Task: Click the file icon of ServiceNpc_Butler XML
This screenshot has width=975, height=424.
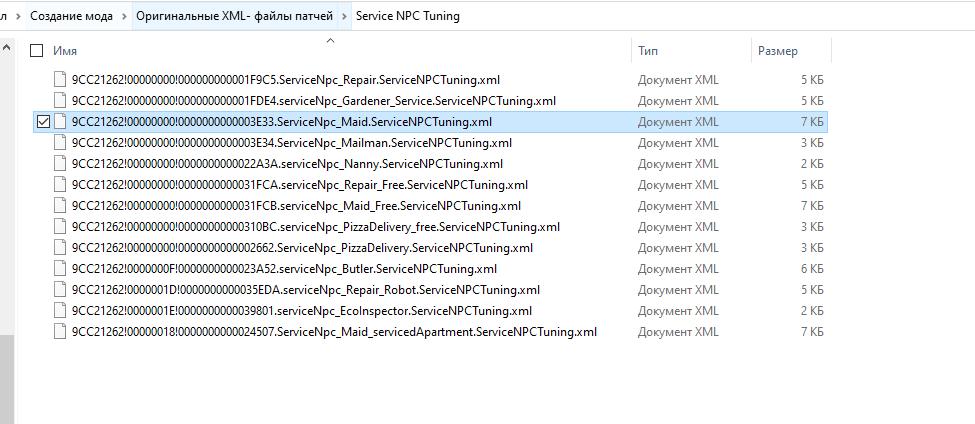Action: point(61,269)
